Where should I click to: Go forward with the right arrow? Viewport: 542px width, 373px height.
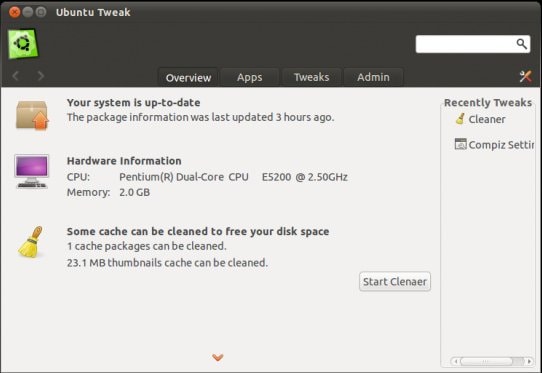point(40,76)
